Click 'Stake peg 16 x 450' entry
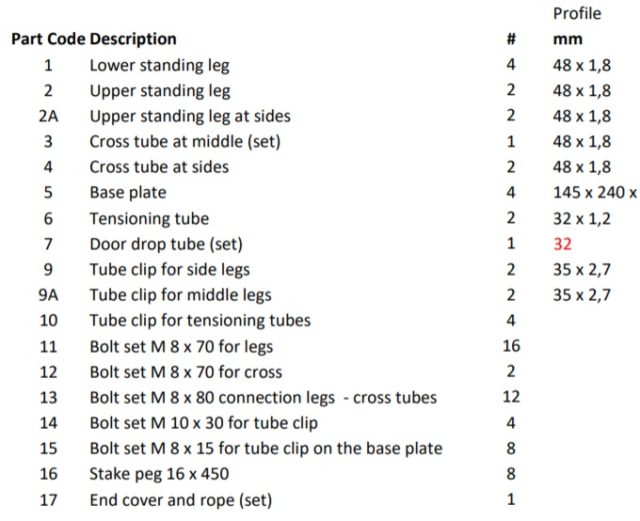640x521 pixels. [159, 474]
